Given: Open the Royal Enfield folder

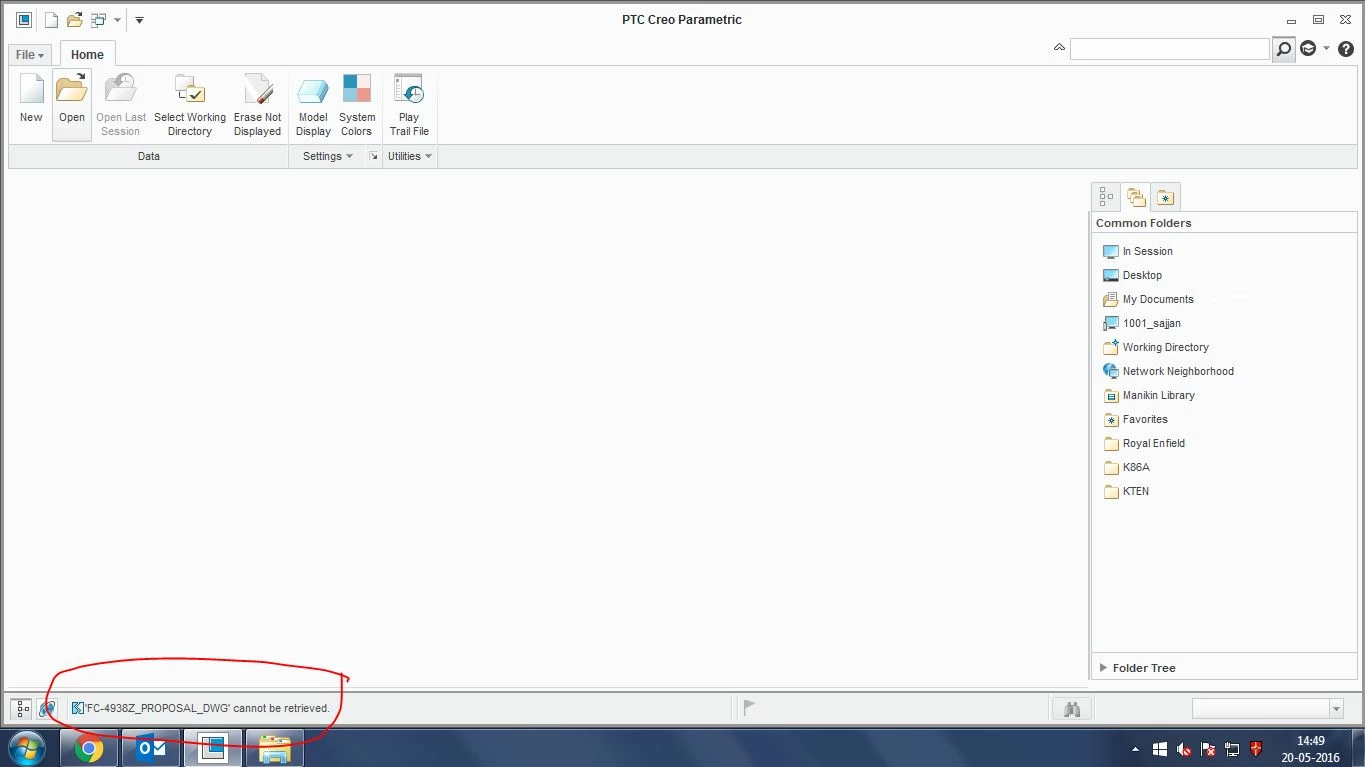Looking at the screenshot, I should click(x=1143, y=443).
